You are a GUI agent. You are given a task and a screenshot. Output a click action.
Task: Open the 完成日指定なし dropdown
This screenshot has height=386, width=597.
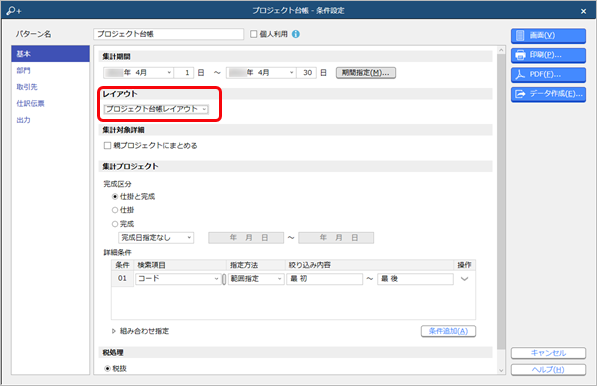coord(156,238)
